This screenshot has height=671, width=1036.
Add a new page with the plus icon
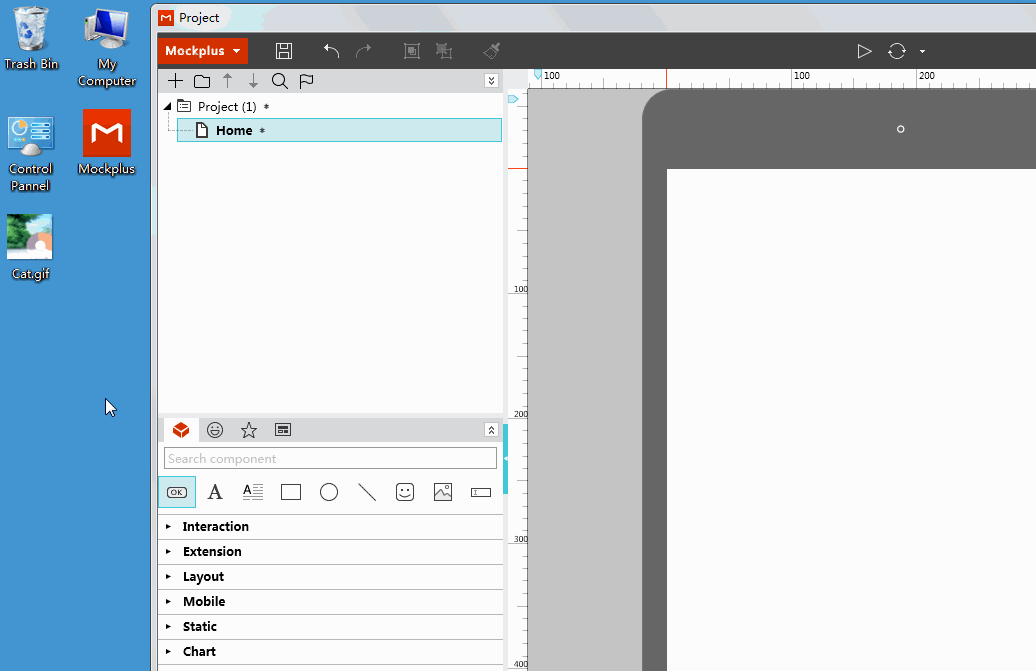(x=175, y=81)
